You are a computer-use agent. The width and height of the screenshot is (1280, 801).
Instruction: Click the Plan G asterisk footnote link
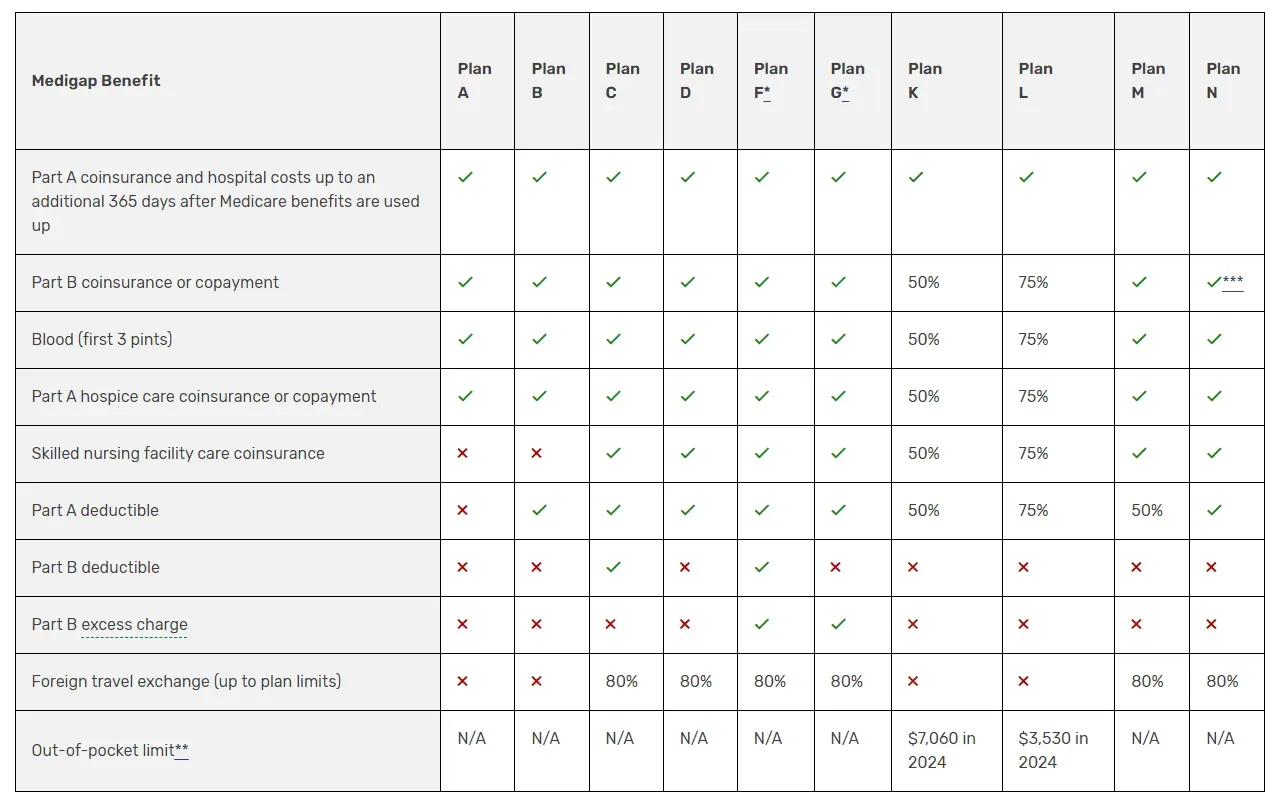point(845,93)
